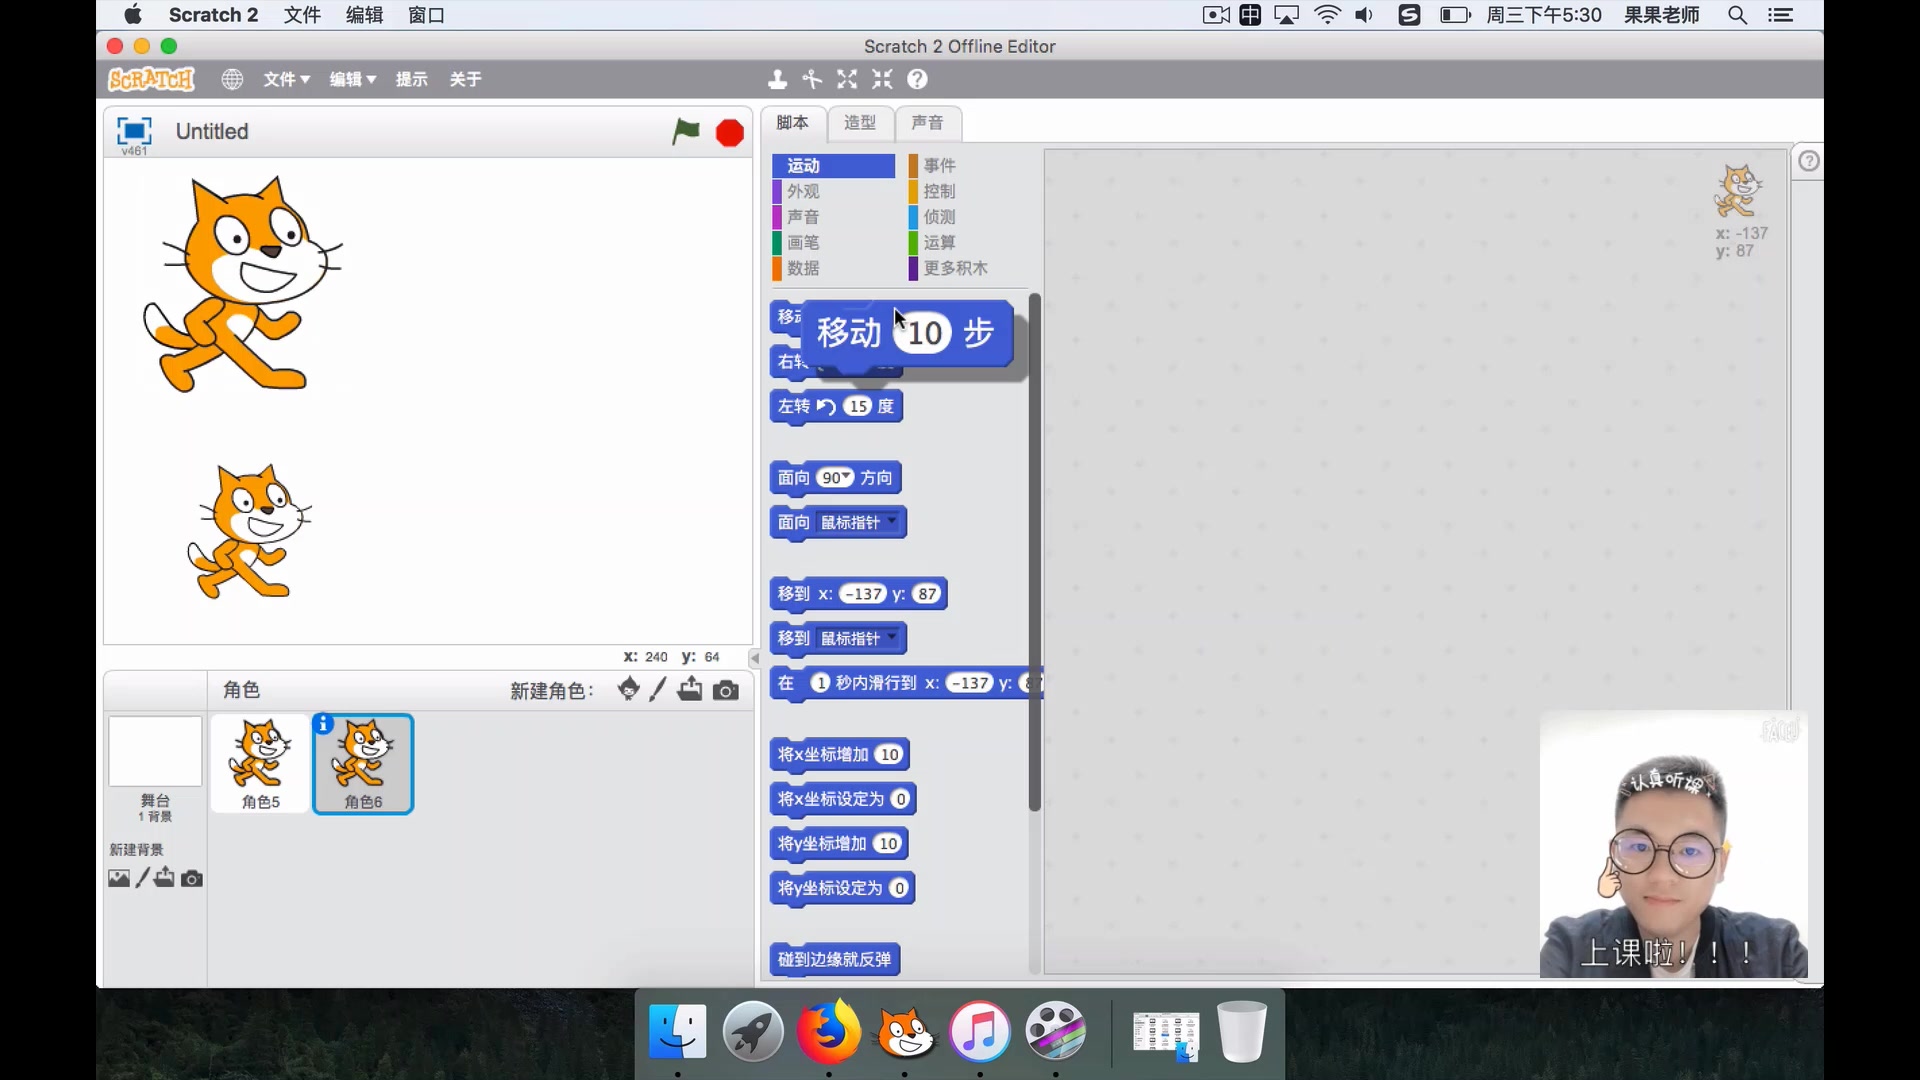Click the green flag to start
Viewport: 1920px width, 1080px height.
click(x=685, y=132)
